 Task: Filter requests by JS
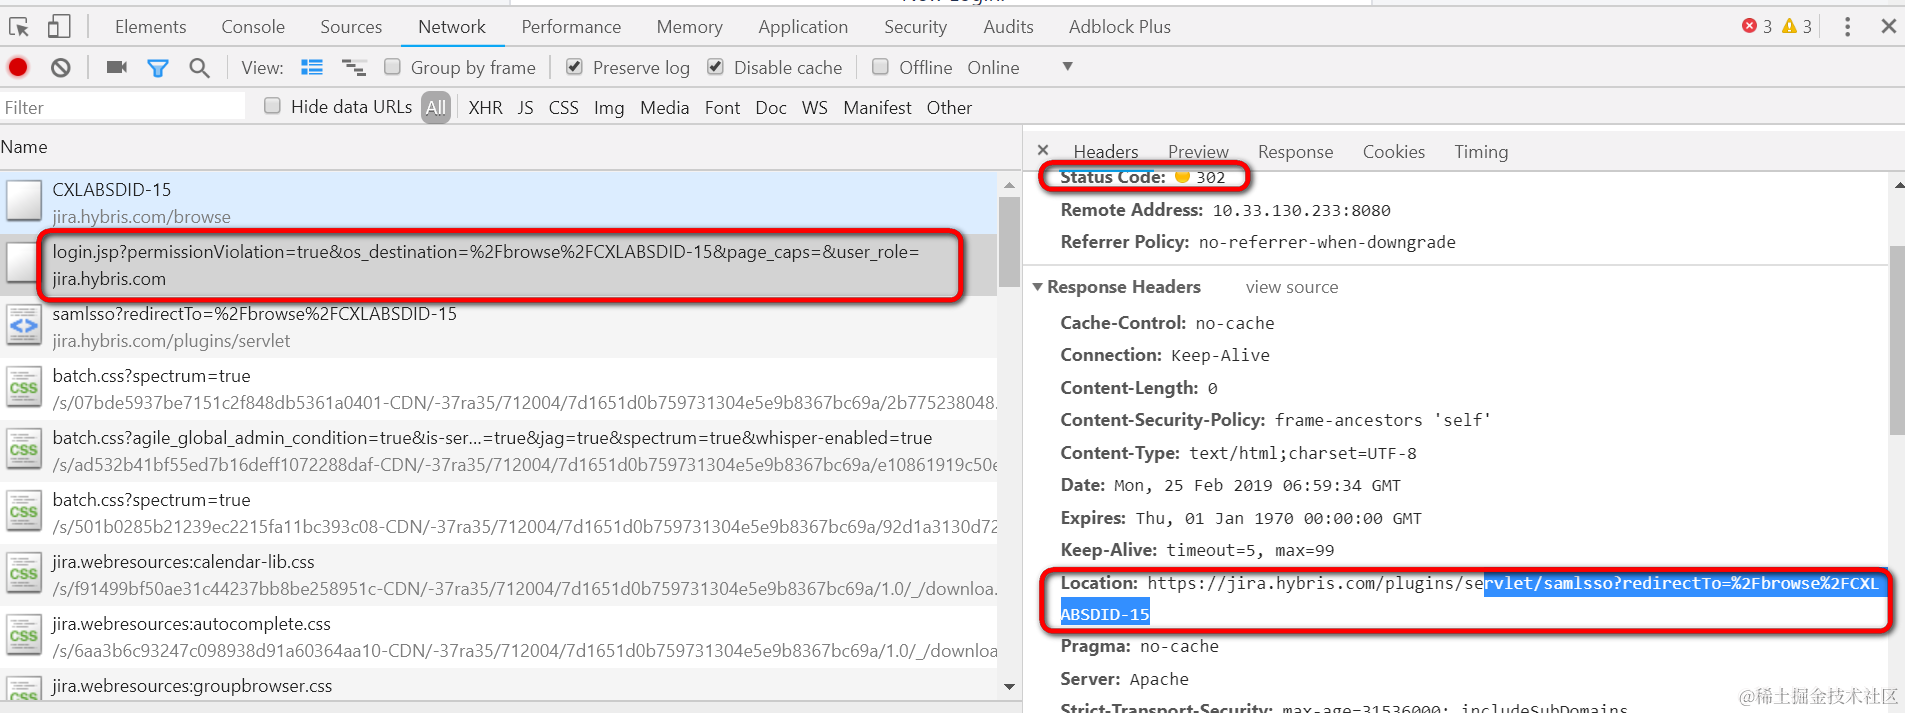tap(525, 107)
